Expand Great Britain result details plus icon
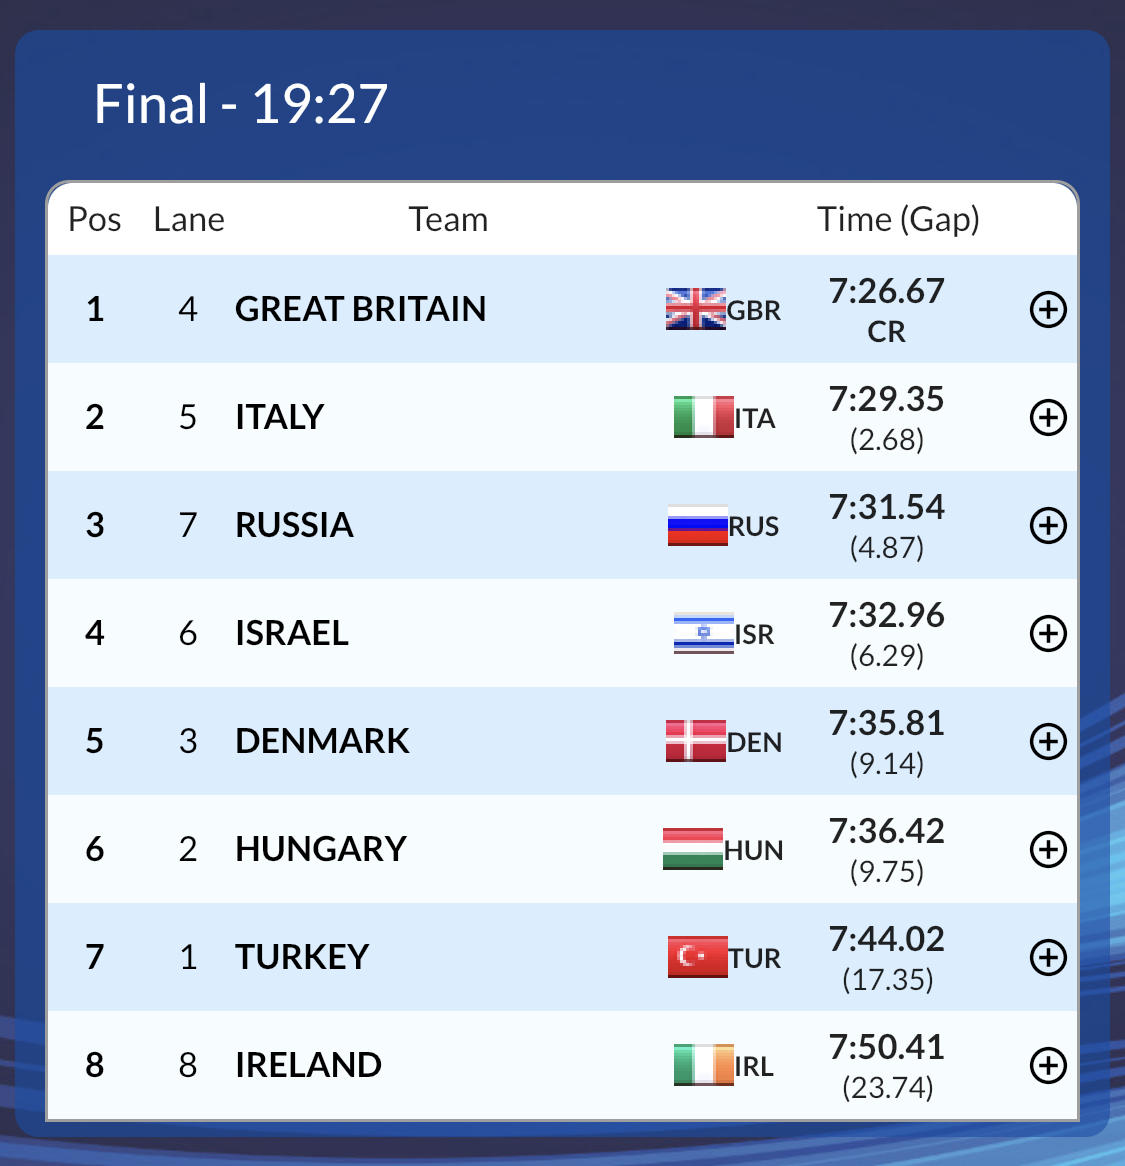 click(1048, 309)
